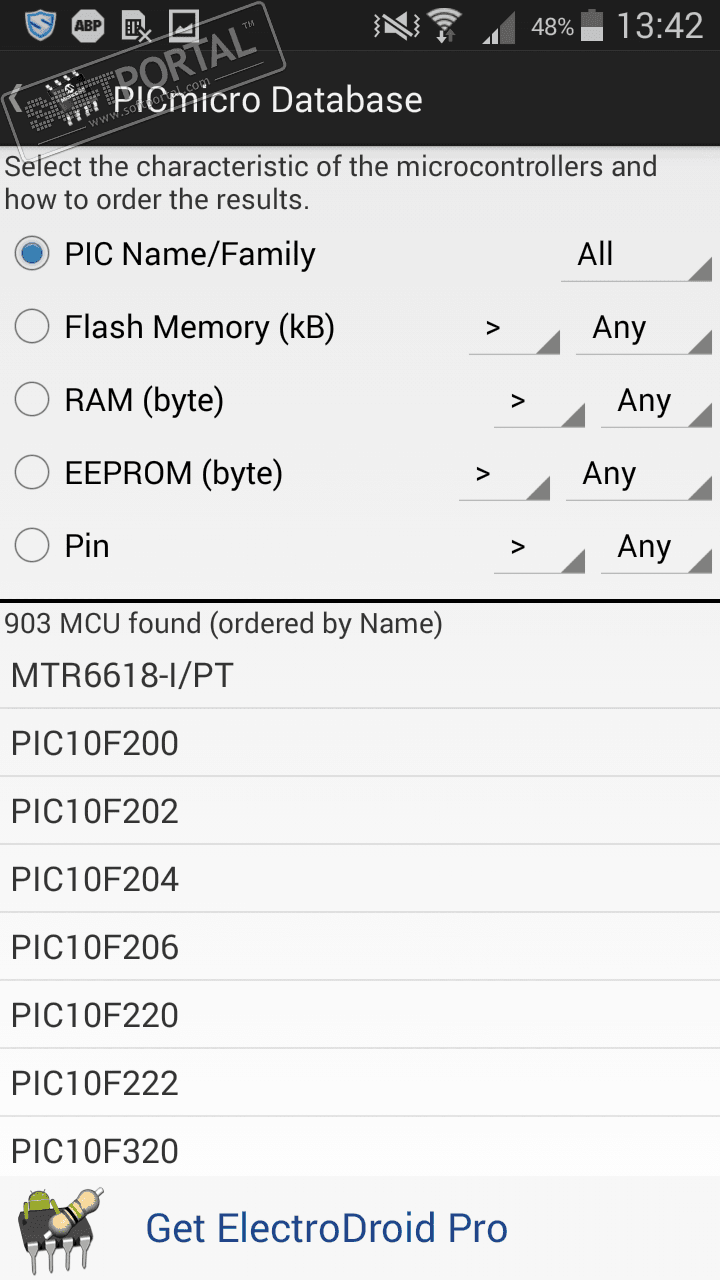Open the PIC10F200 list entry
Viewport: 720px width, 1280px height.
point(360,743)
